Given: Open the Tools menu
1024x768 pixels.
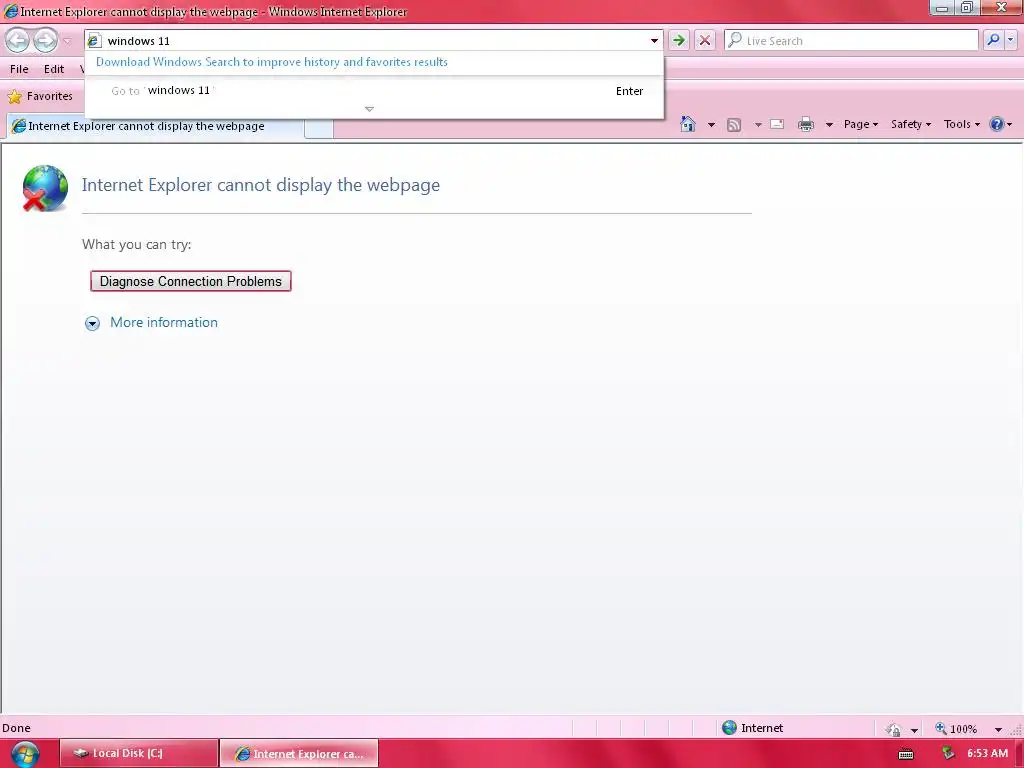Looking at the screenshot, I should click(961, 124).
